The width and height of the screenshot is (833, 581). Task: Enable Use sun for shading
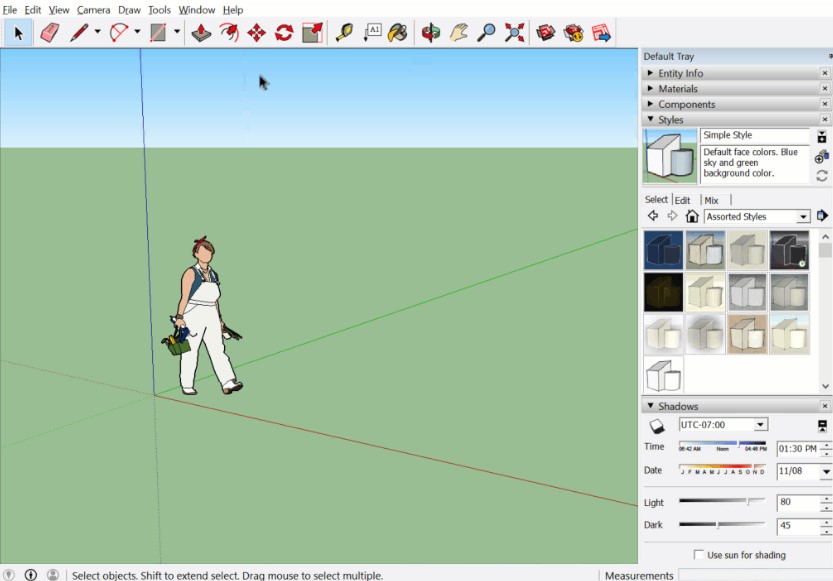697,555
